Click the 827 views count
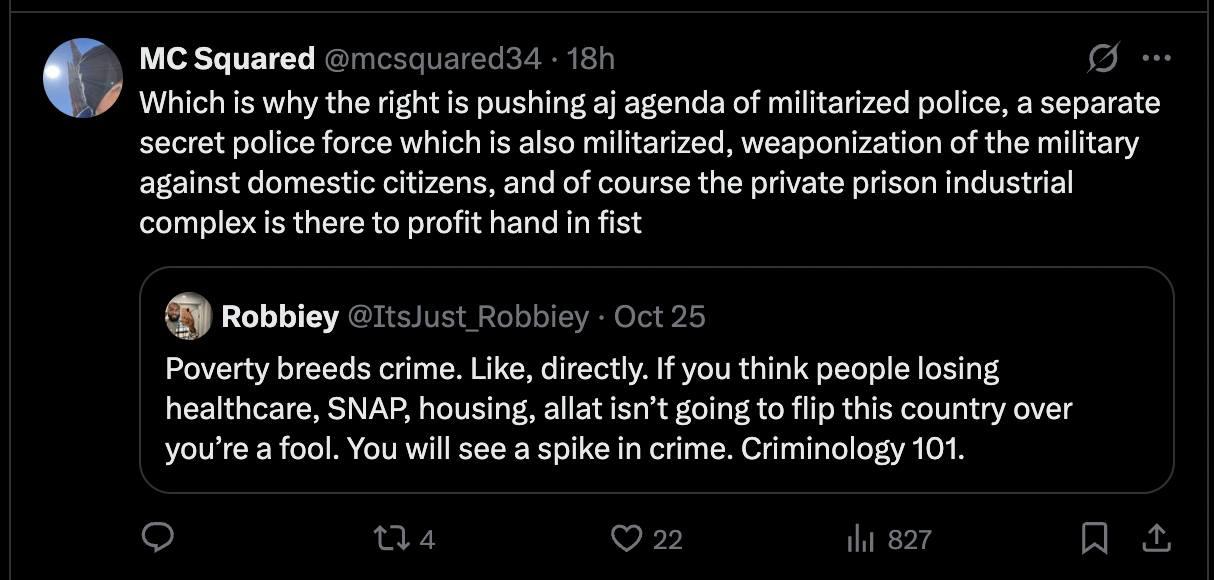The image size is (1214, 580). point(909,540)
